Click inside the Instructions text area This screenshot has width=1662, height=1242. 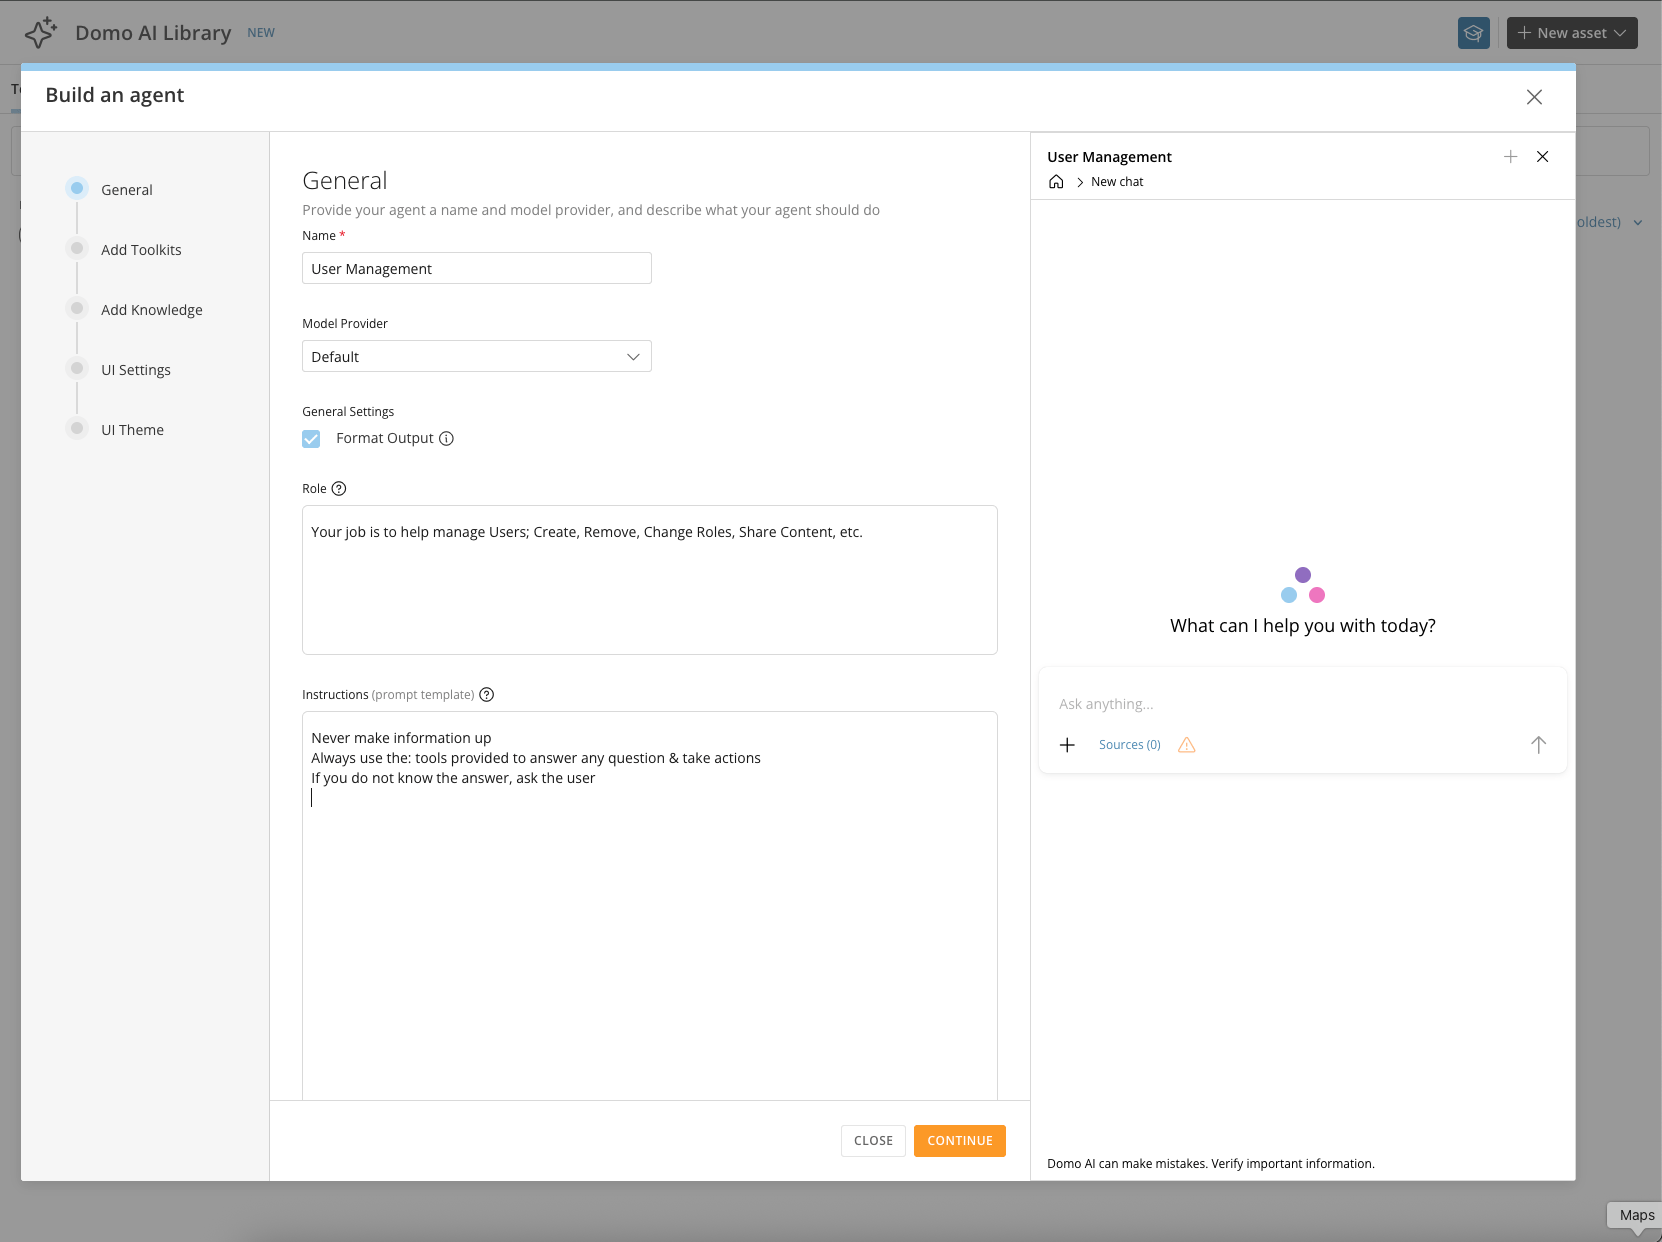coord(650,905)
